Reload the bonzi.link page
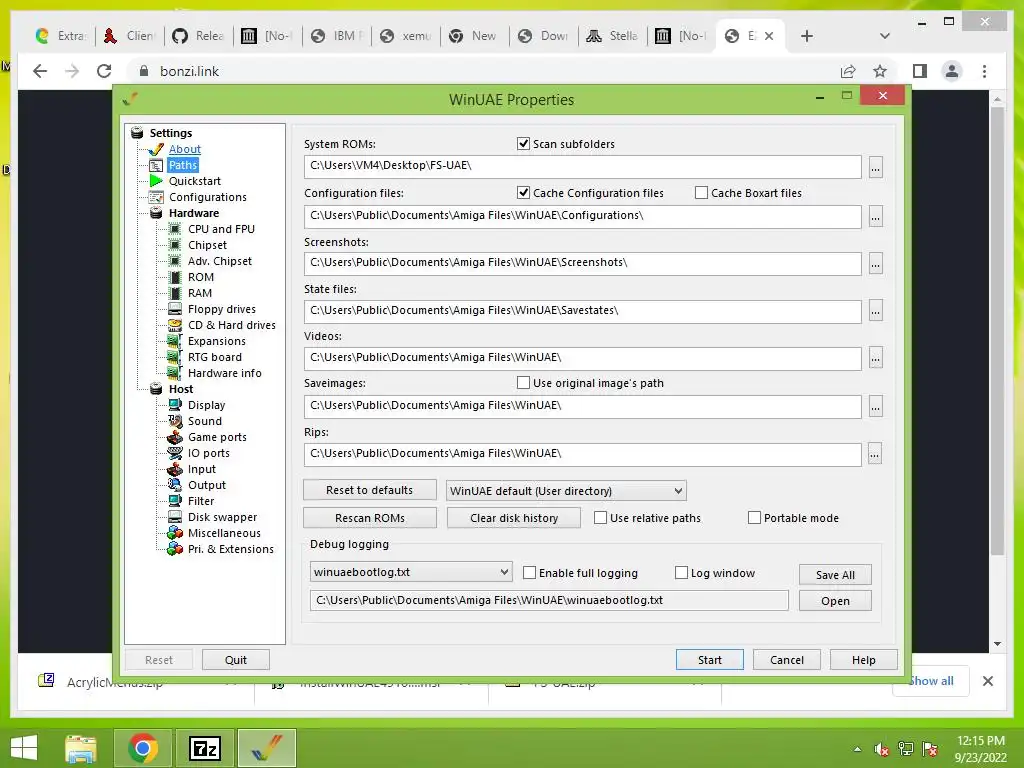1024x768 pixels. pos(104,71)
